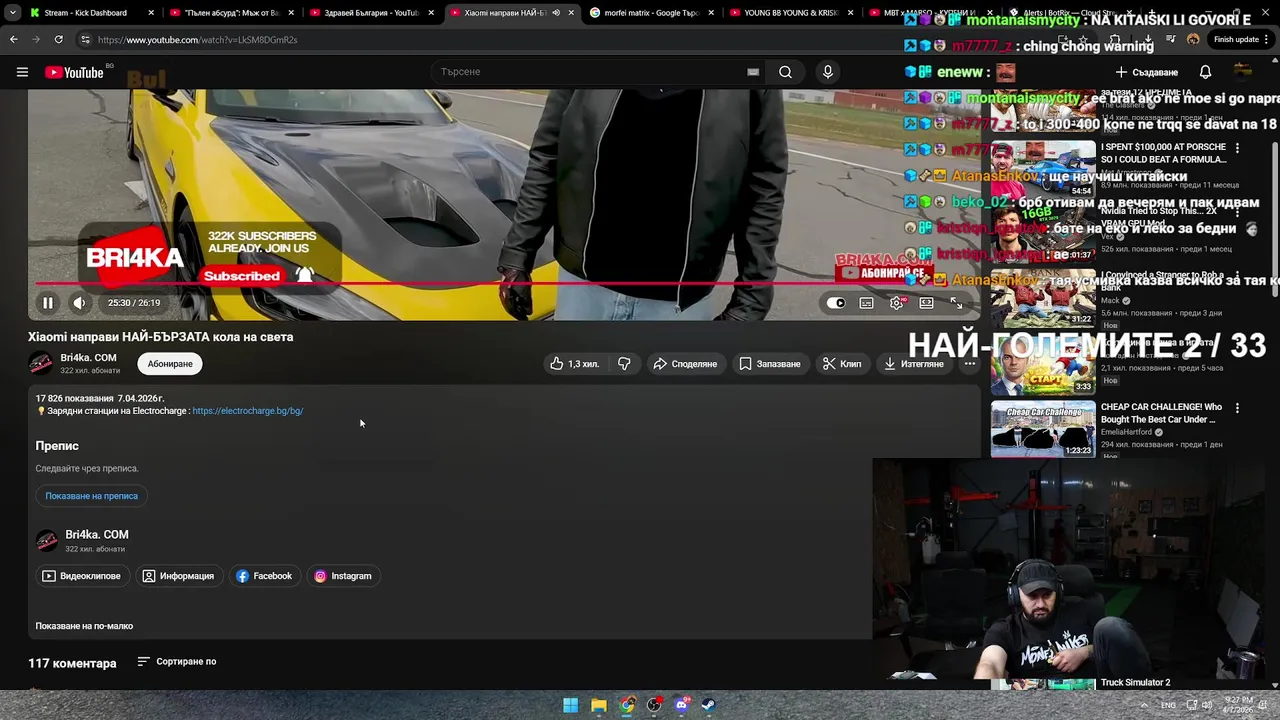This screenshot has width=1280, height=720.
Task: Open the YouTube hamburger guide menu
Action: (22, 72)
